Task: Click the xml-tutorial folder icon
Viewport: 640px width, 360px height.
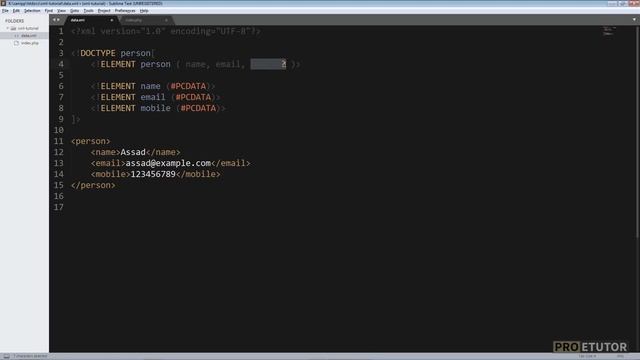Action: (x=13, y=29)
